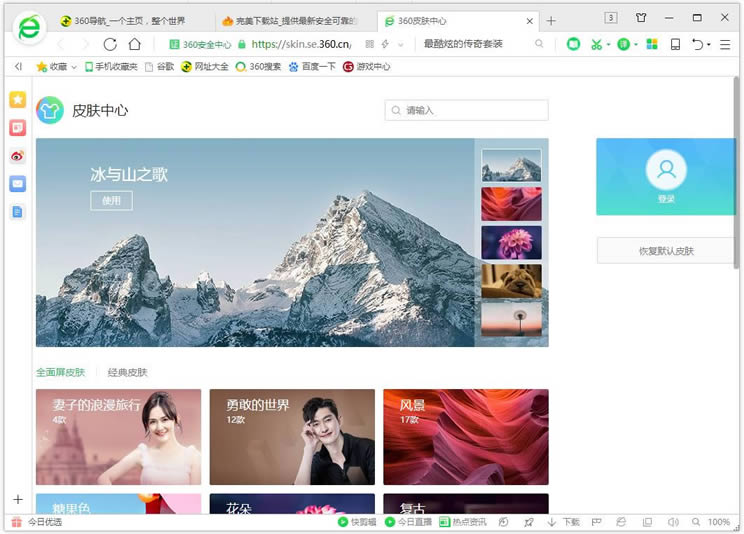Open the document icon in sidebar
The image size is (744, 534).
18,212
